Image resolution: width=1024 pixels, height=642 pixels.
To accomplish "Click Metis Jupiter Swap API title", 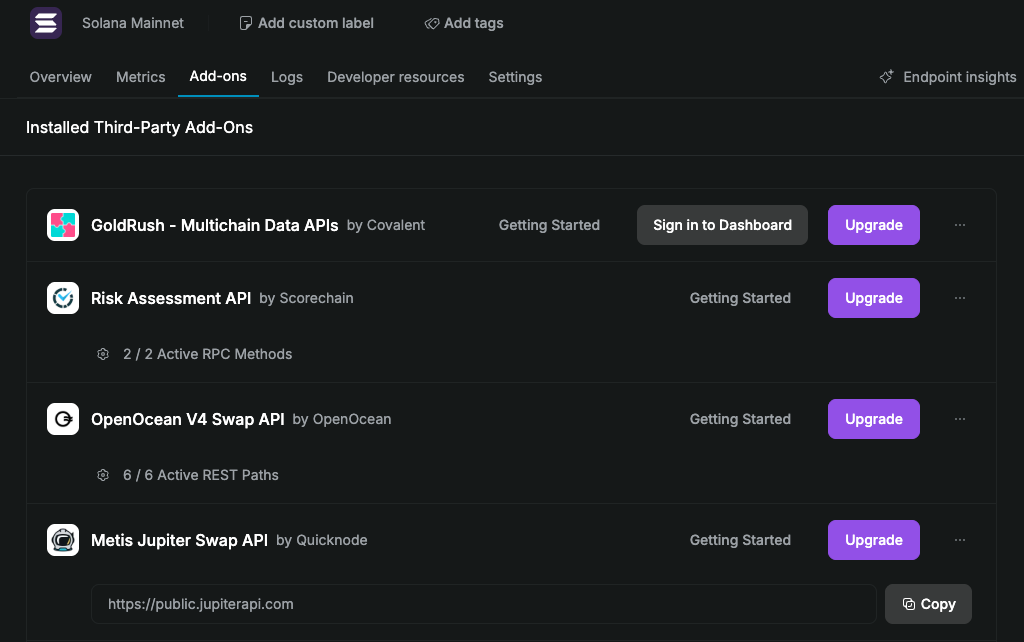I will [179, 540].
